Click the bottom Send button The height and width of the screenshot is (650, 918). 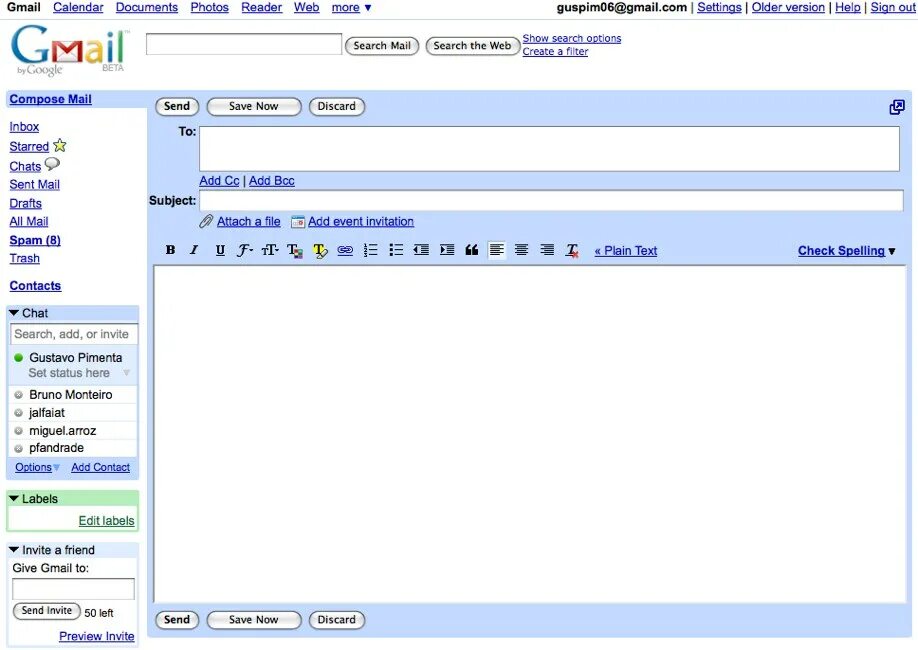tap(177, 620)
